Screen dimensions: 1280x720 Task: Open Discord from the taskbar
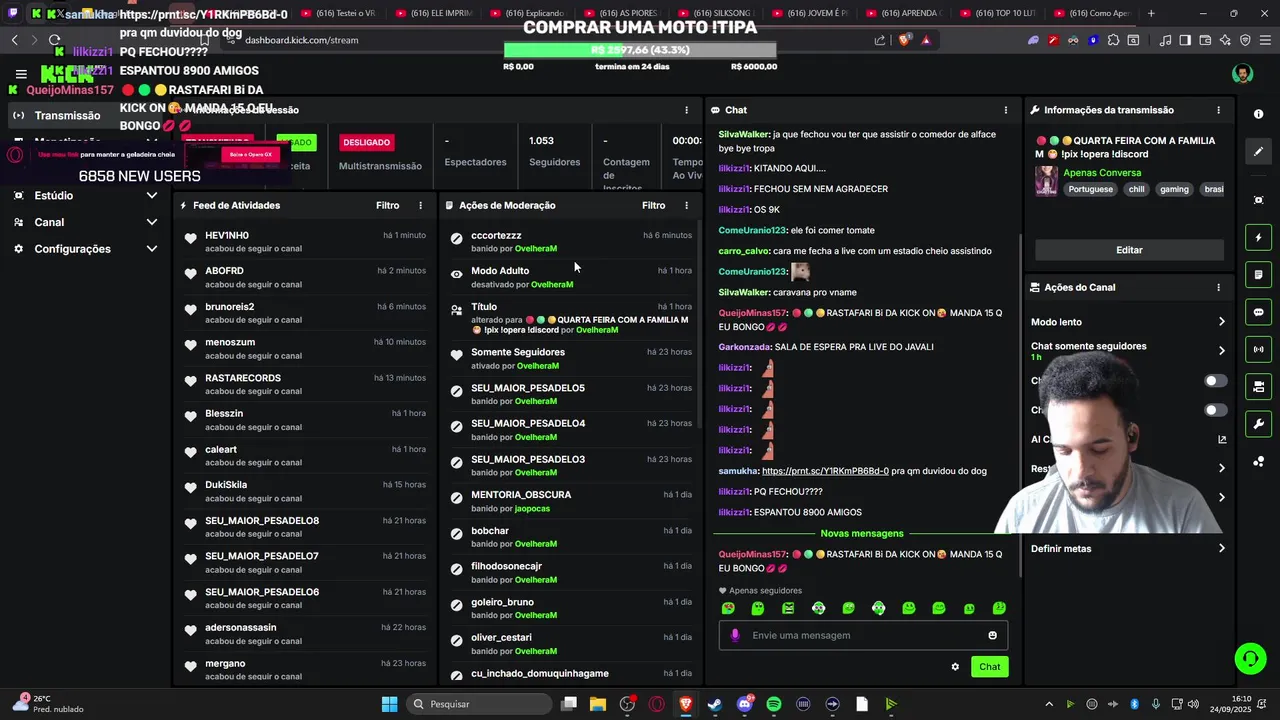click(744, 704)
